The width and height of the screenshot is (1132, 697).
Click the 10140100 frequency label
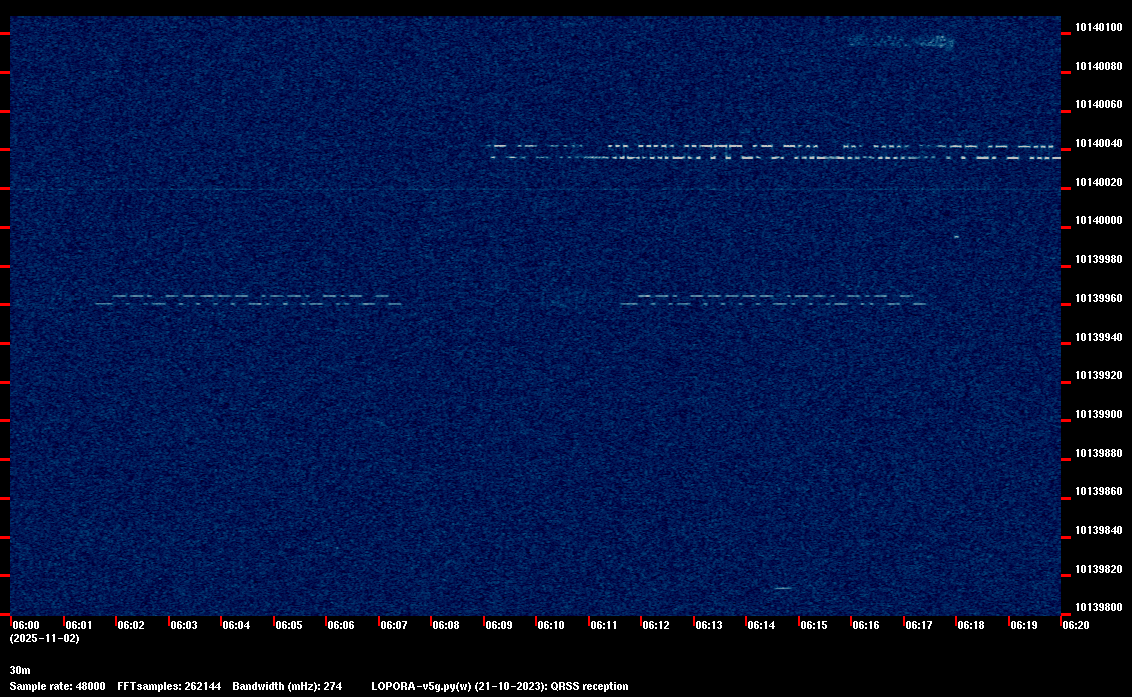point(1098,27)
